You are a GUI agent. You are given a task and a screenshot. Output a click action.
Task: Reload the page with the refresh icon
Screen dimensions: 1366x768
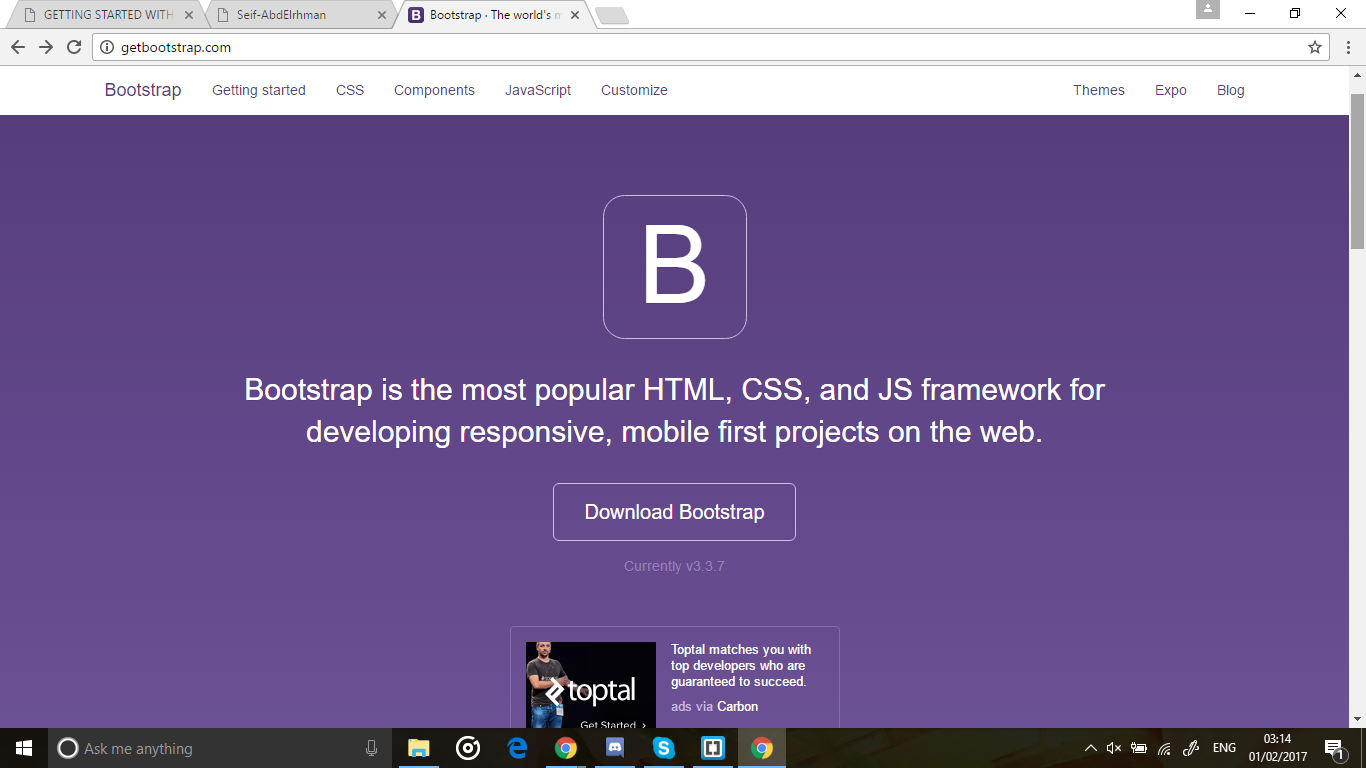tap(74, 47)
